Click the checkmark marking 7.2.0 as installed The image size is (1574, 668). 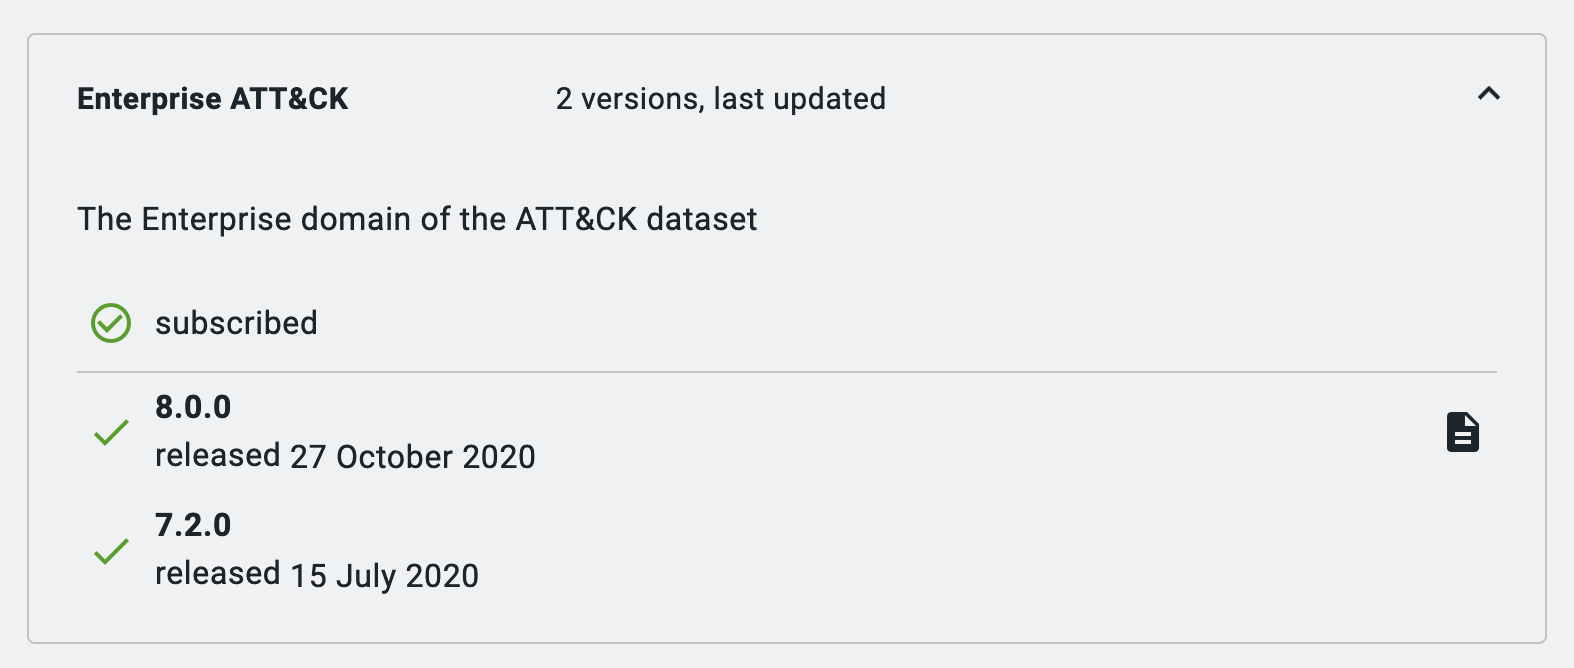112,551
